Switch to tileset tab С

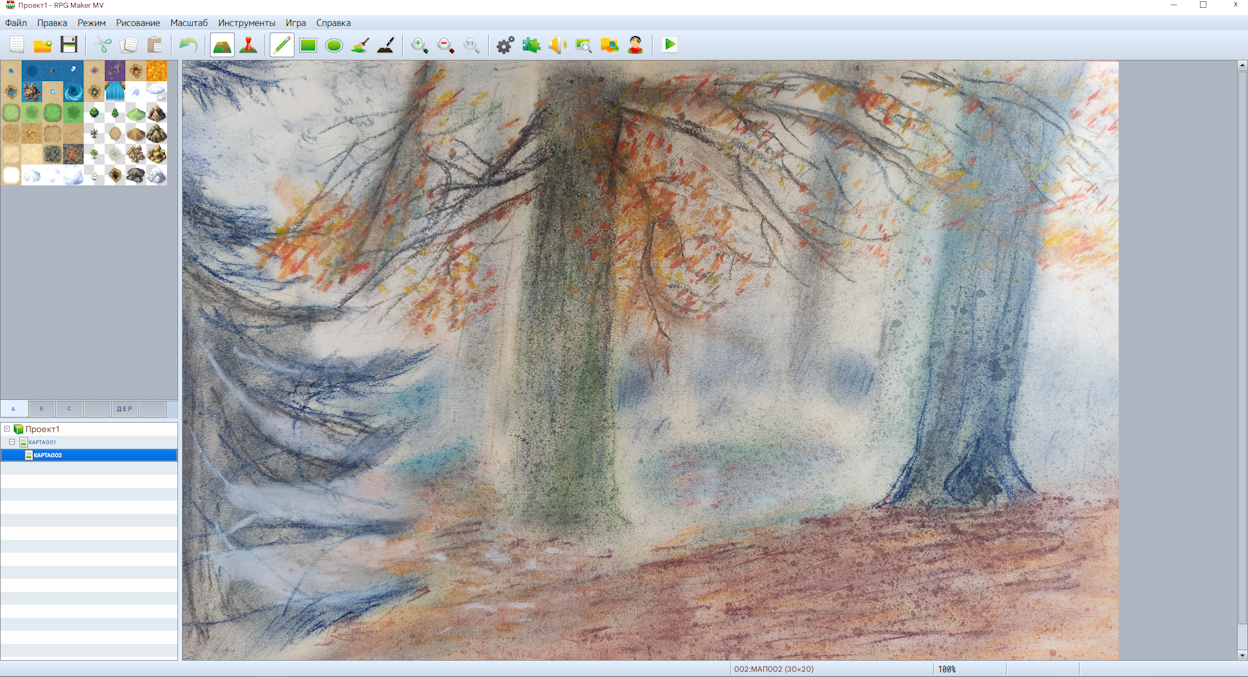click(70, 409)
